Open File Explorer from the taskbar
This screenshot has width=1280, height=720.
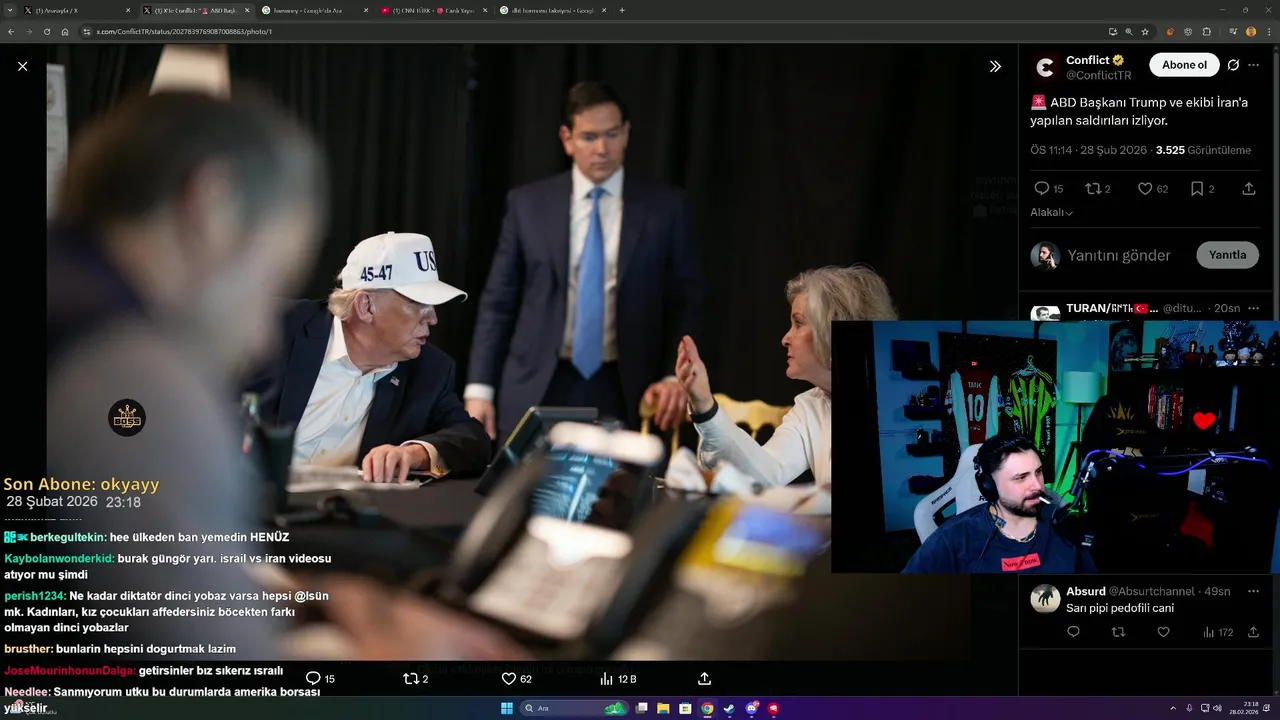(663, 708)
